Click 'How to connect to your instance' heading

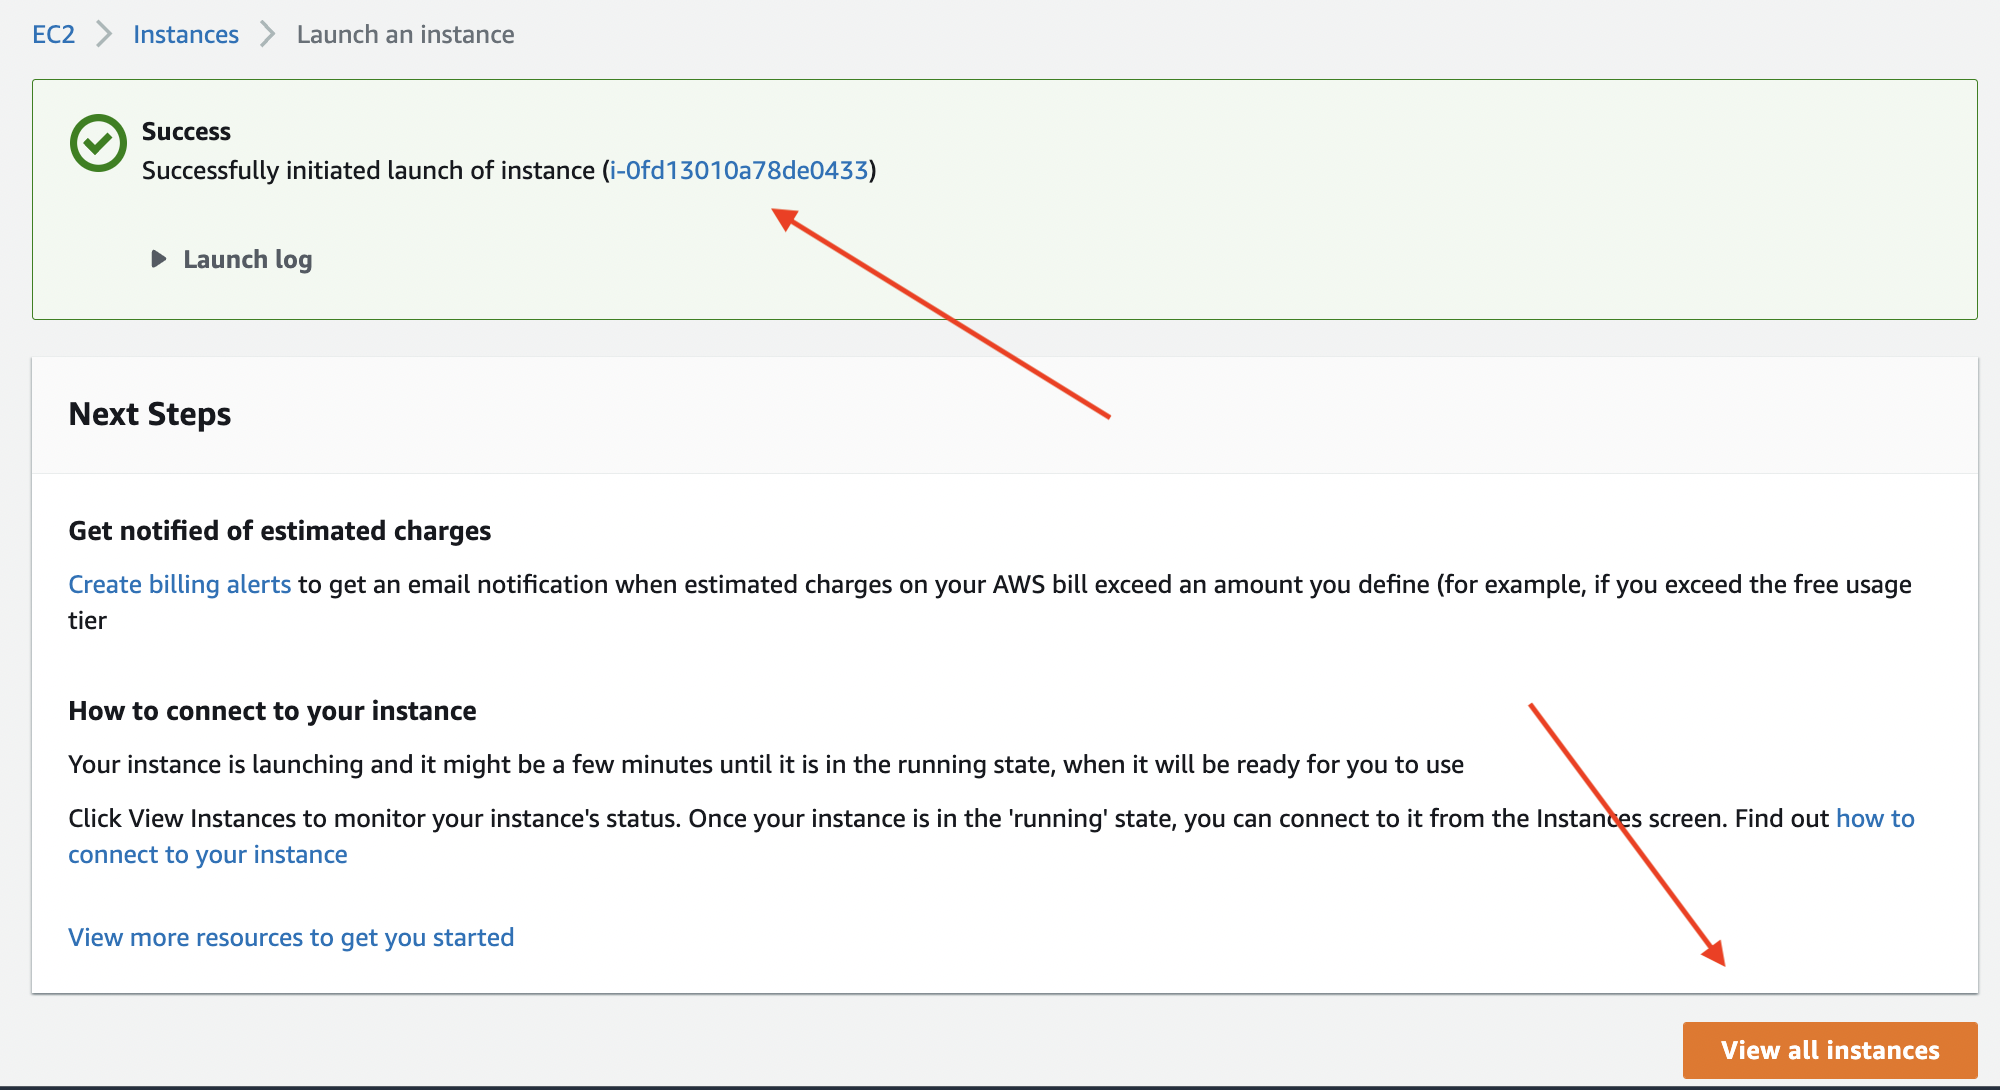272,710
